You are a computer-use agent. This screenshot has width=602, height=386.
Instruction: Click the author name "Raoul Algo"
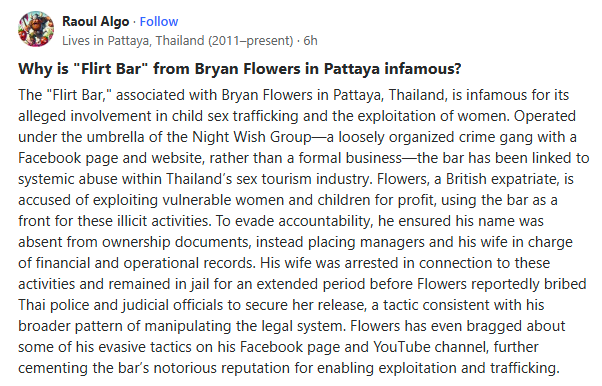(x=96, y=22)
